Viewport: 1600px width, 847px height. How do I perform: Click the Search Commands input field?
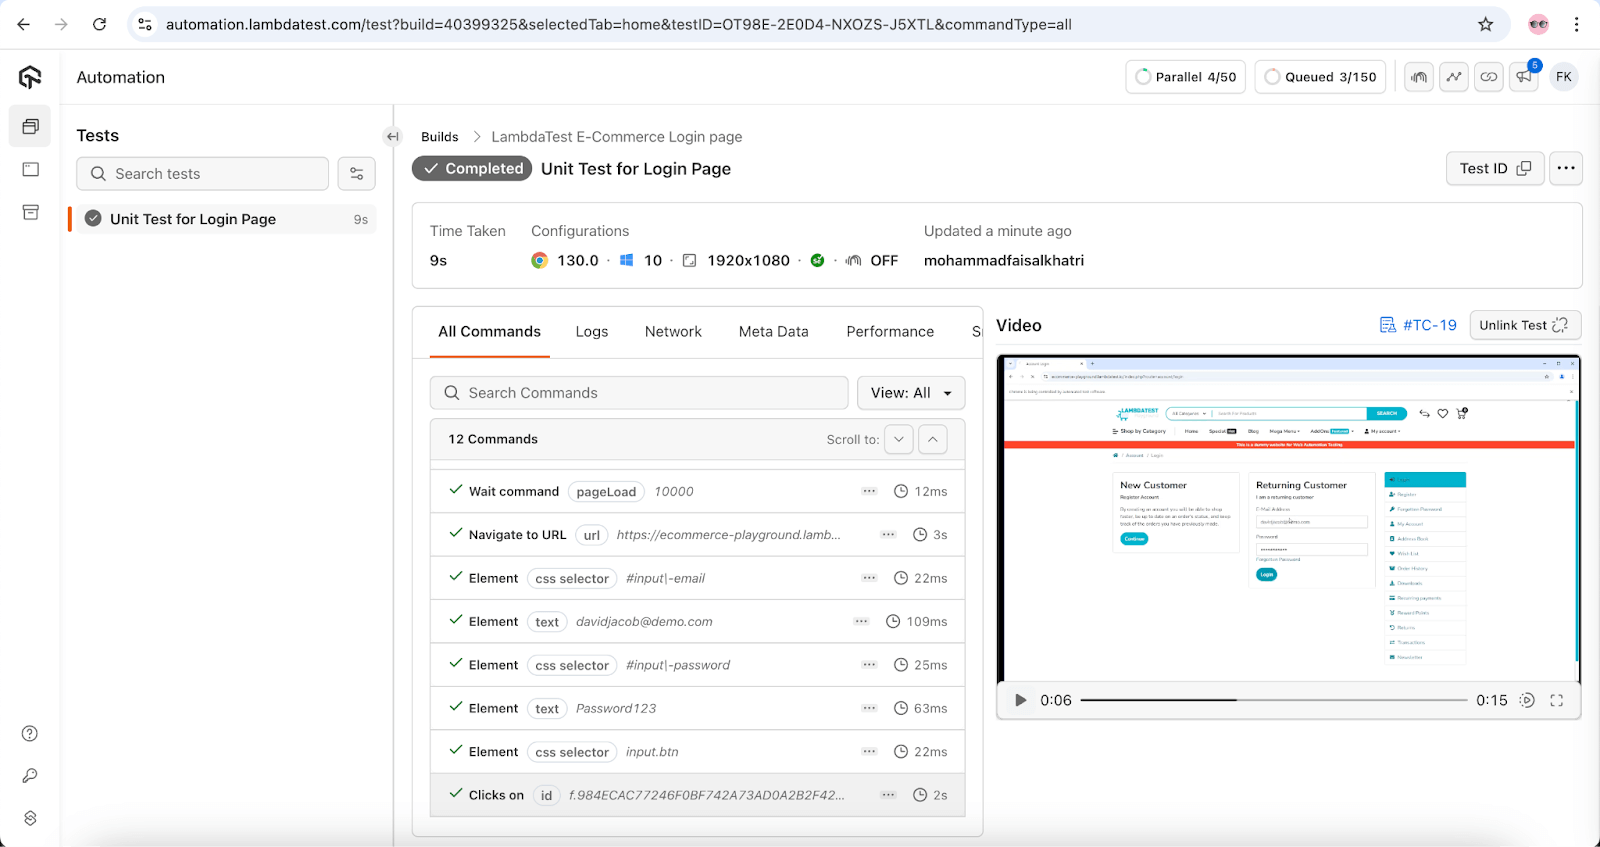(639, 393)
